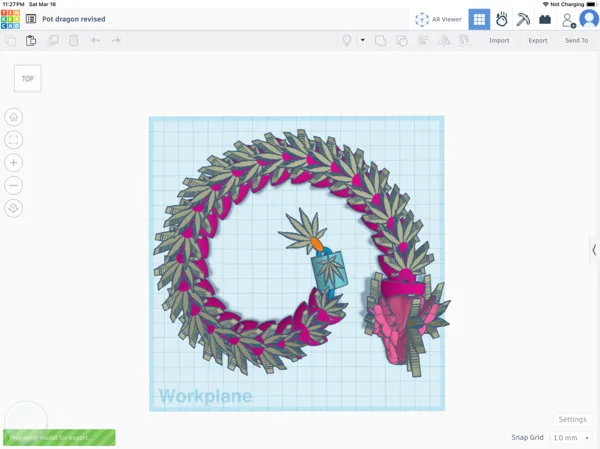600x449 pixels.
Task: Click the Export button
Action: [x=538, y=40]
